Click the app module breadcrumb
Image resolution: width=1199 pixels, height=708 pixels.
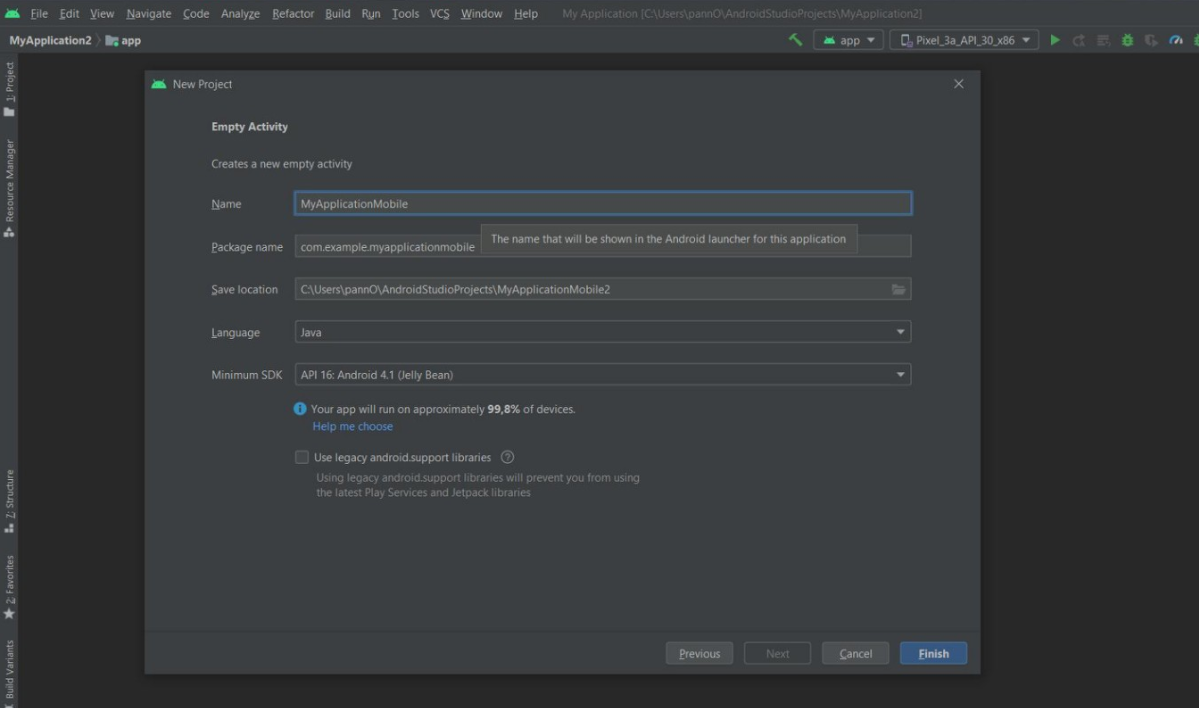pos(123,41)
